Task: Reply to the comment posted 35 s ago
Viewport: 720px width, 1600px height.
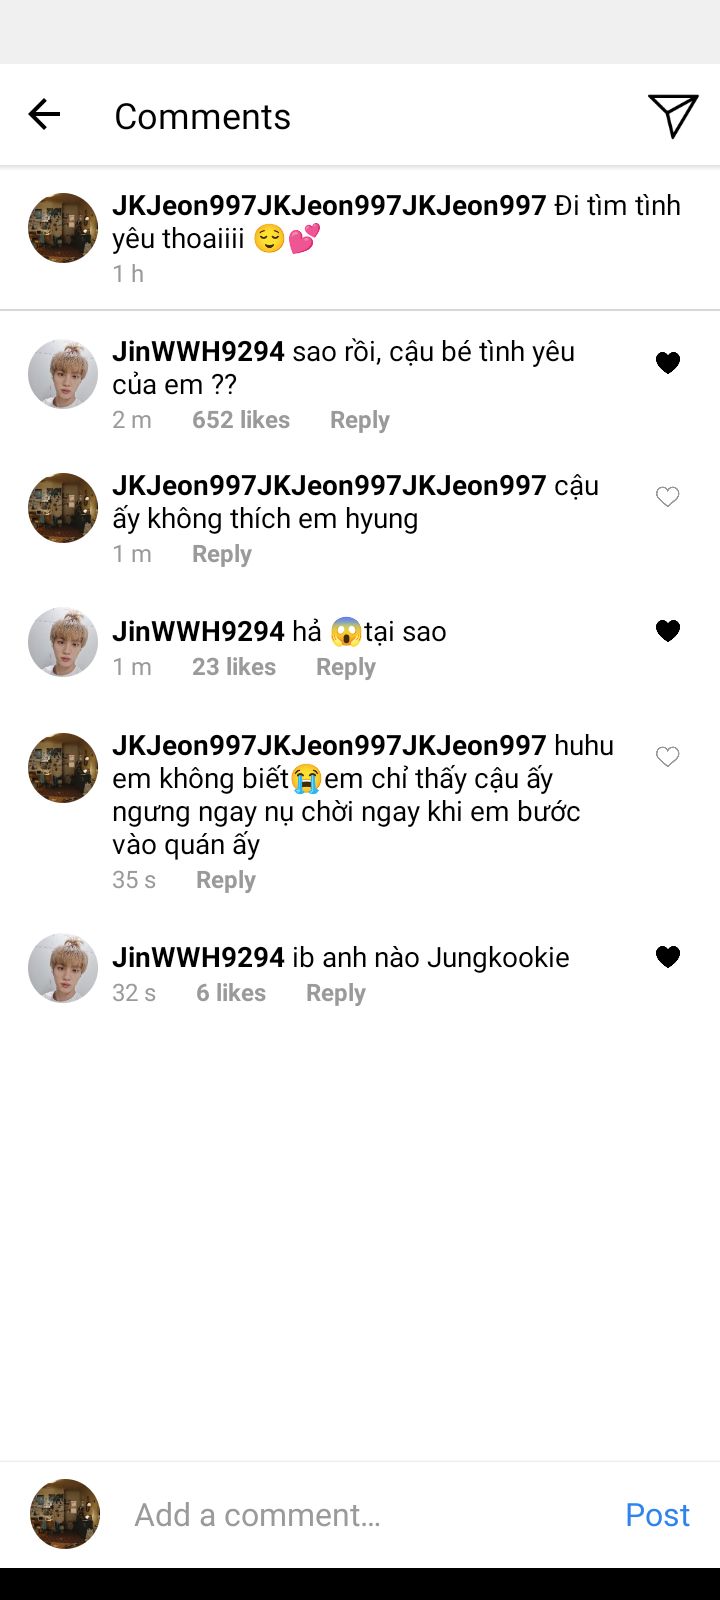Action: (x=226, y=880)
